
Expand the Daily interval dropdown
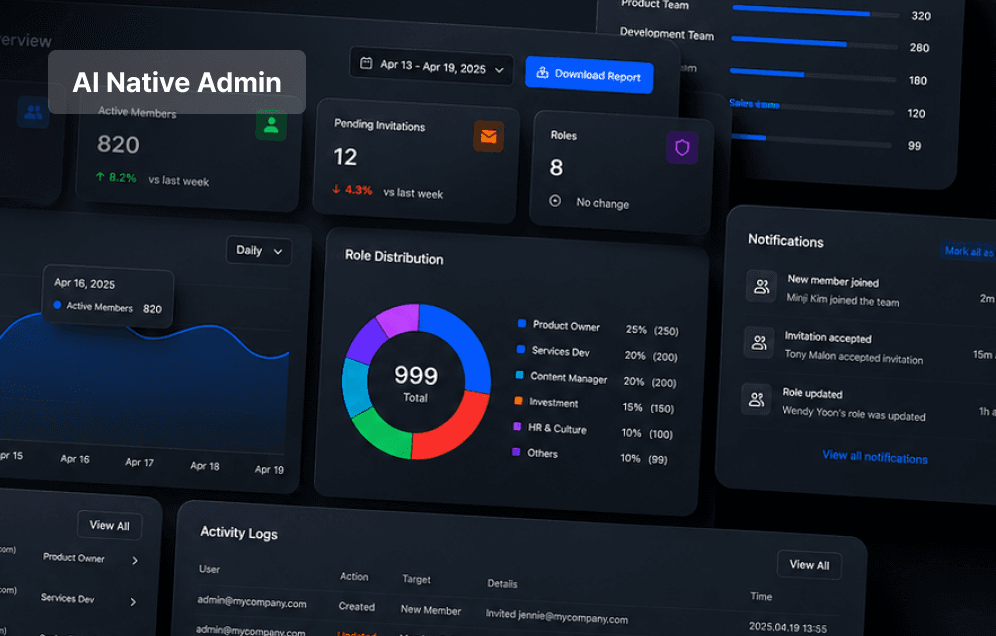pyautogui.click(x=259, y=251)
